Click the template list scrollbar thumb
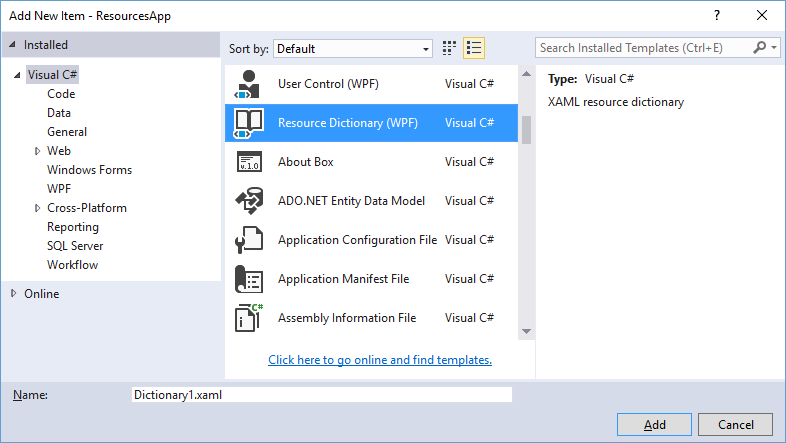786x443 pixels. tap(526, 129)
